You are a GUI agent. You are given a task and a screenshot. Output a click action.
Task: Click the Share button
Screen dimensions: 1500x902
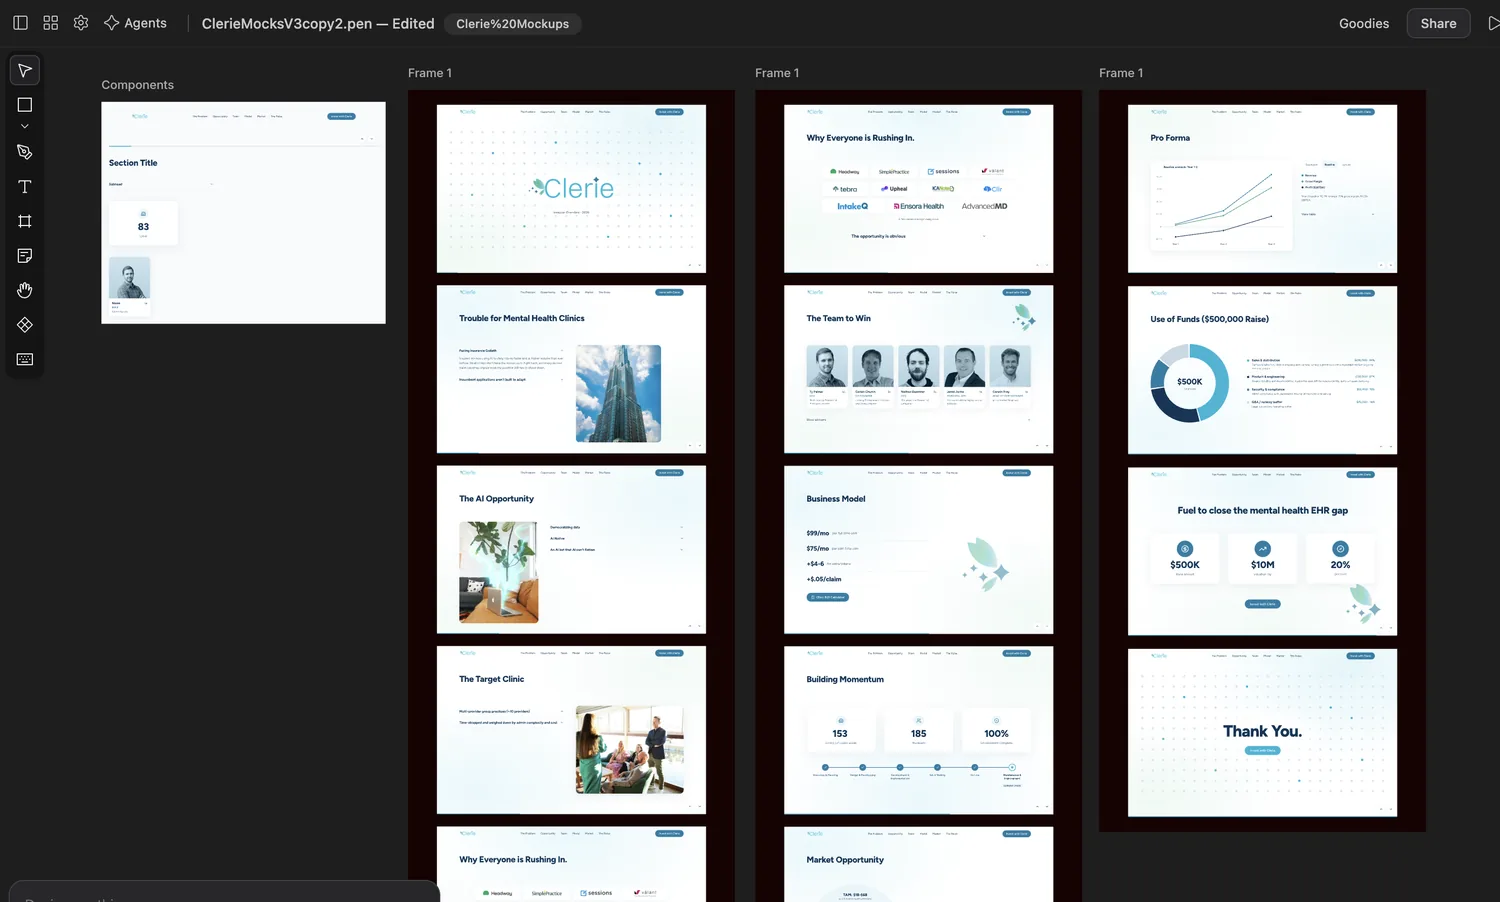(x=1438, y=24)
